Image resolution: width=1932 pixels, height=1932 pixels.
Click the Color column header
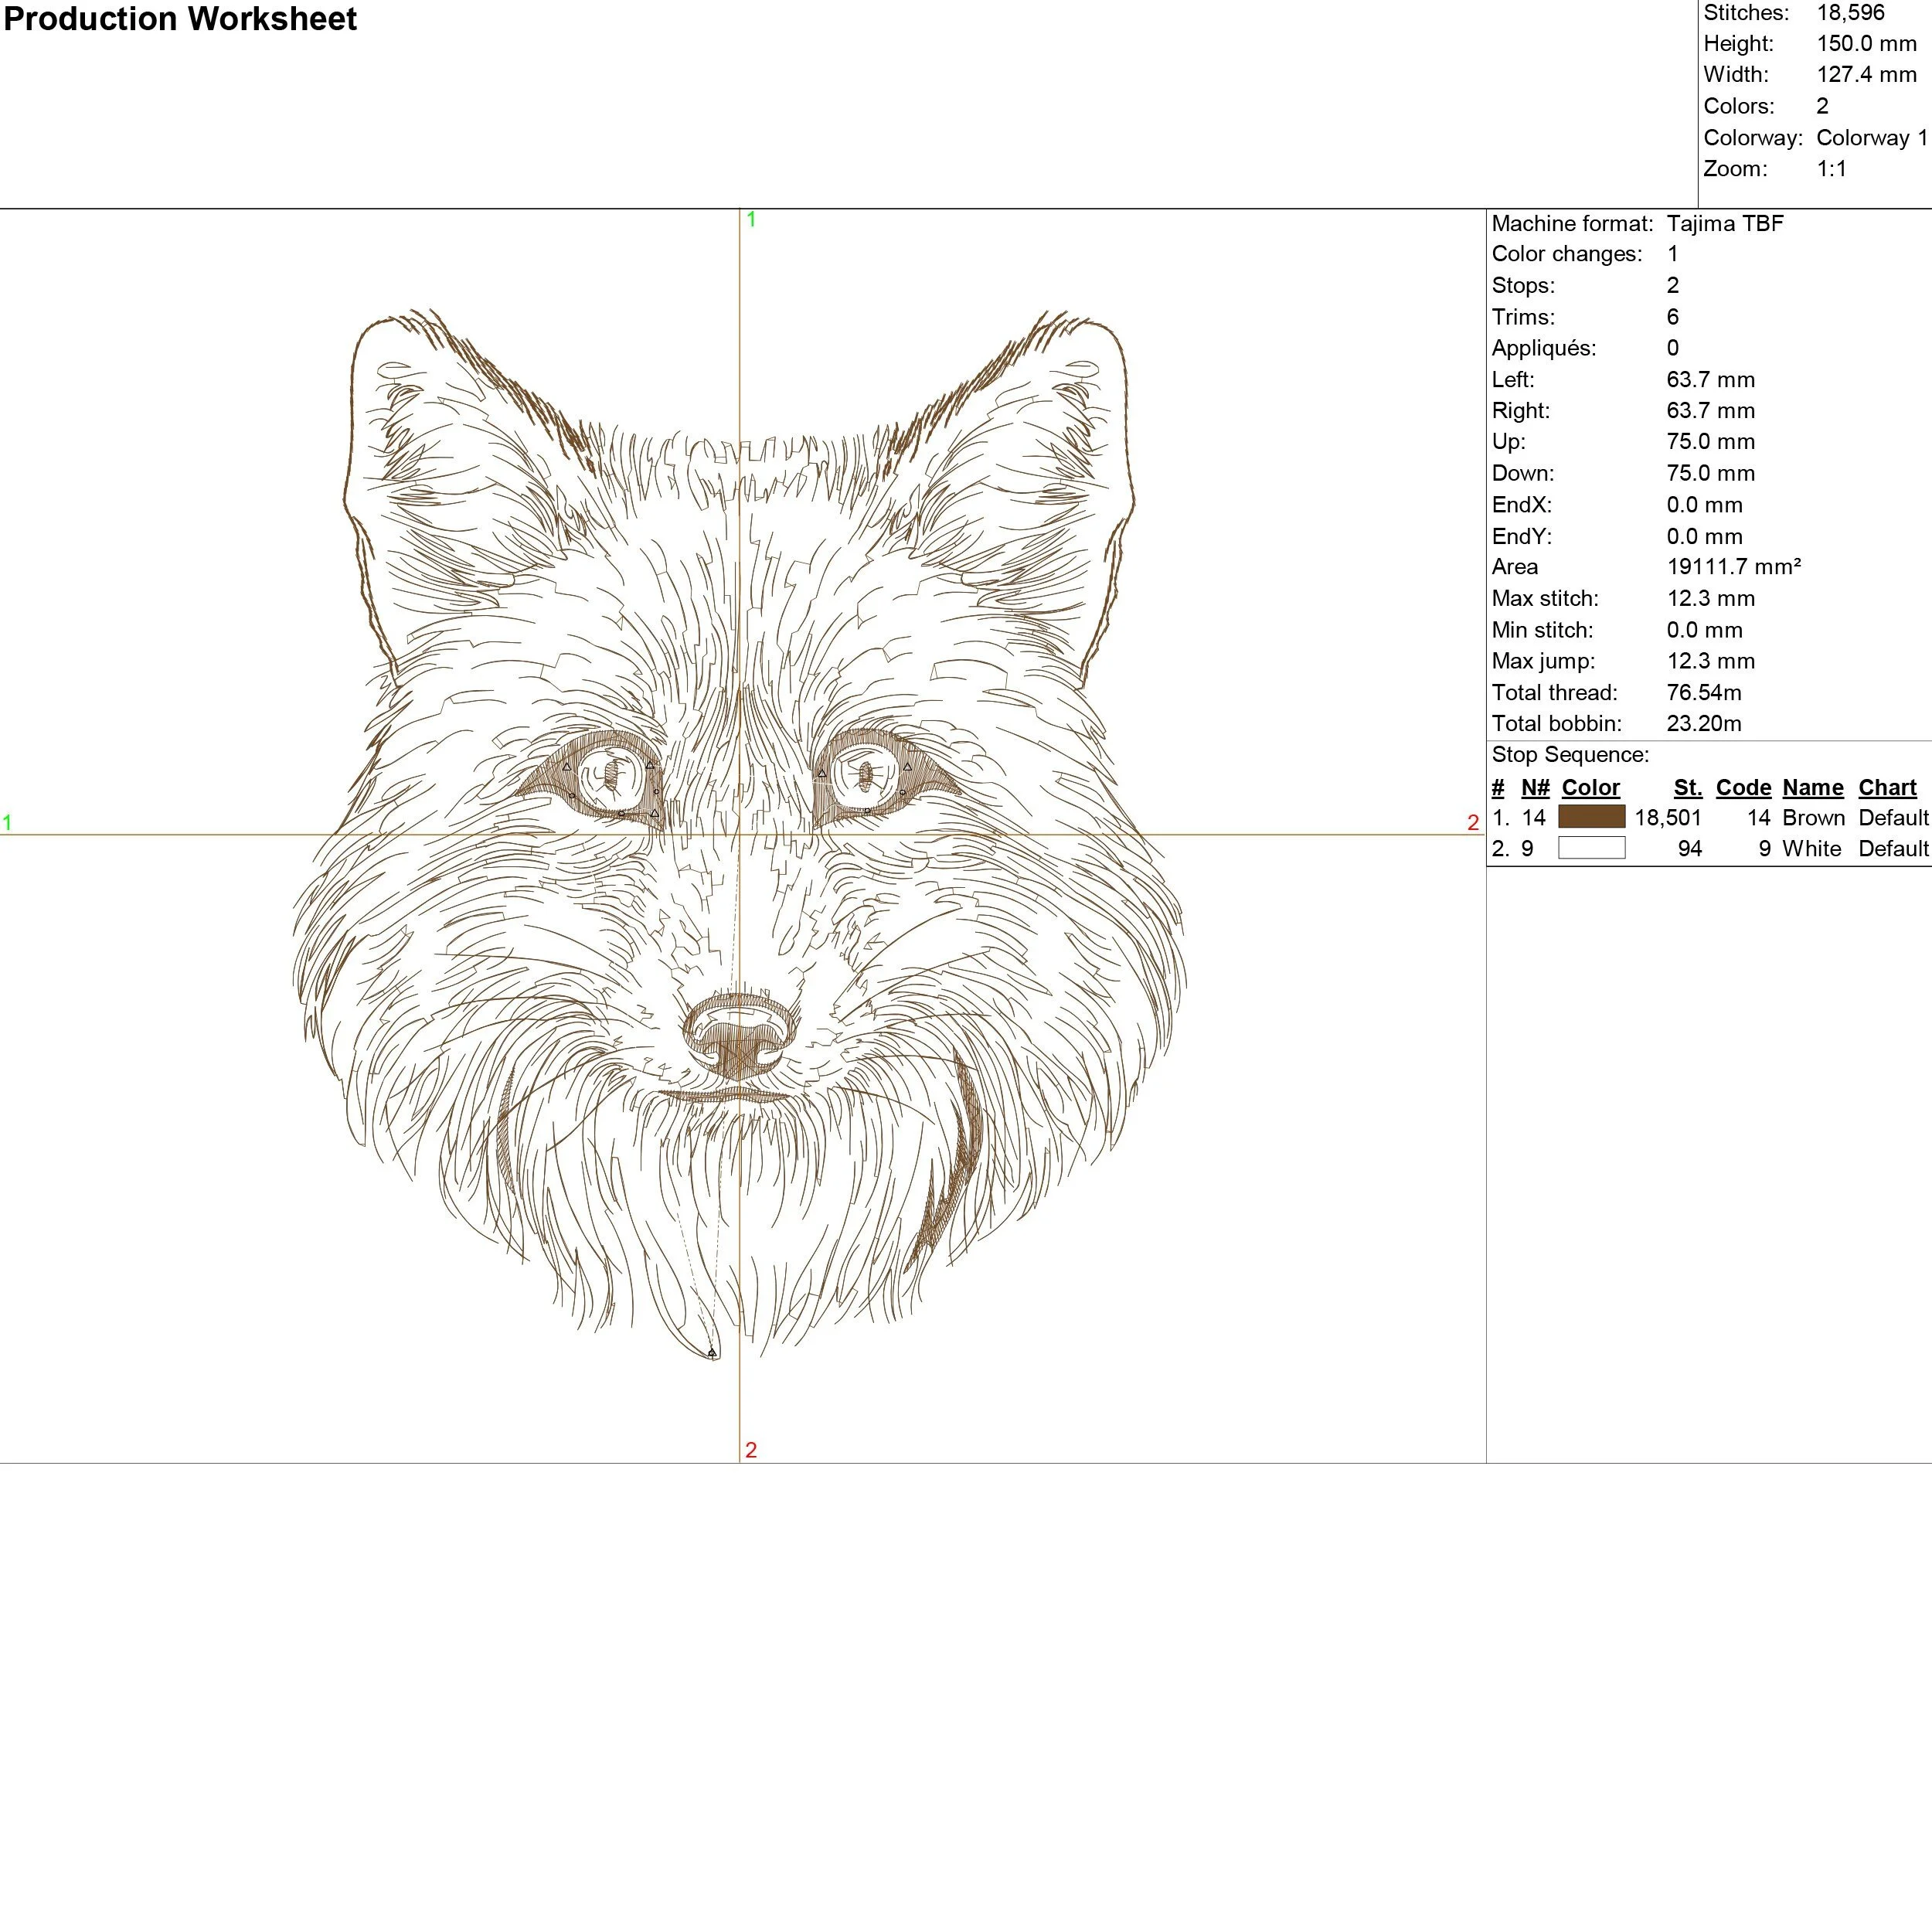pyautogui.click(x=1590, y=787)
